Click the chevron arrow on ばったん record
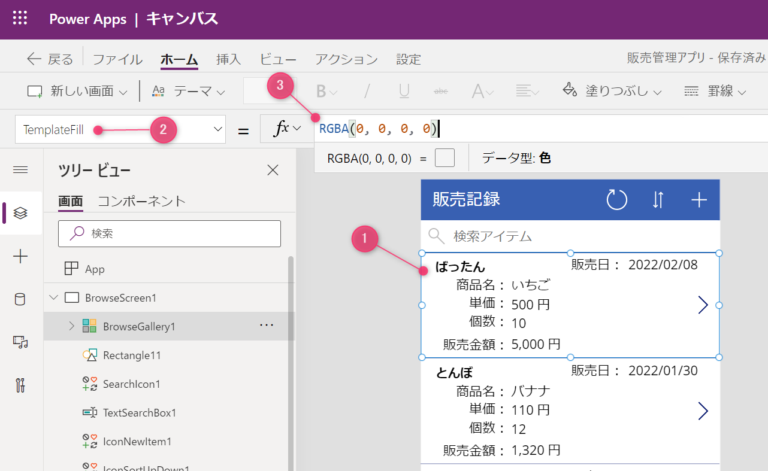The height and width of the screenshot is (471, 768). pyautogui.click(x=703, y=305)
